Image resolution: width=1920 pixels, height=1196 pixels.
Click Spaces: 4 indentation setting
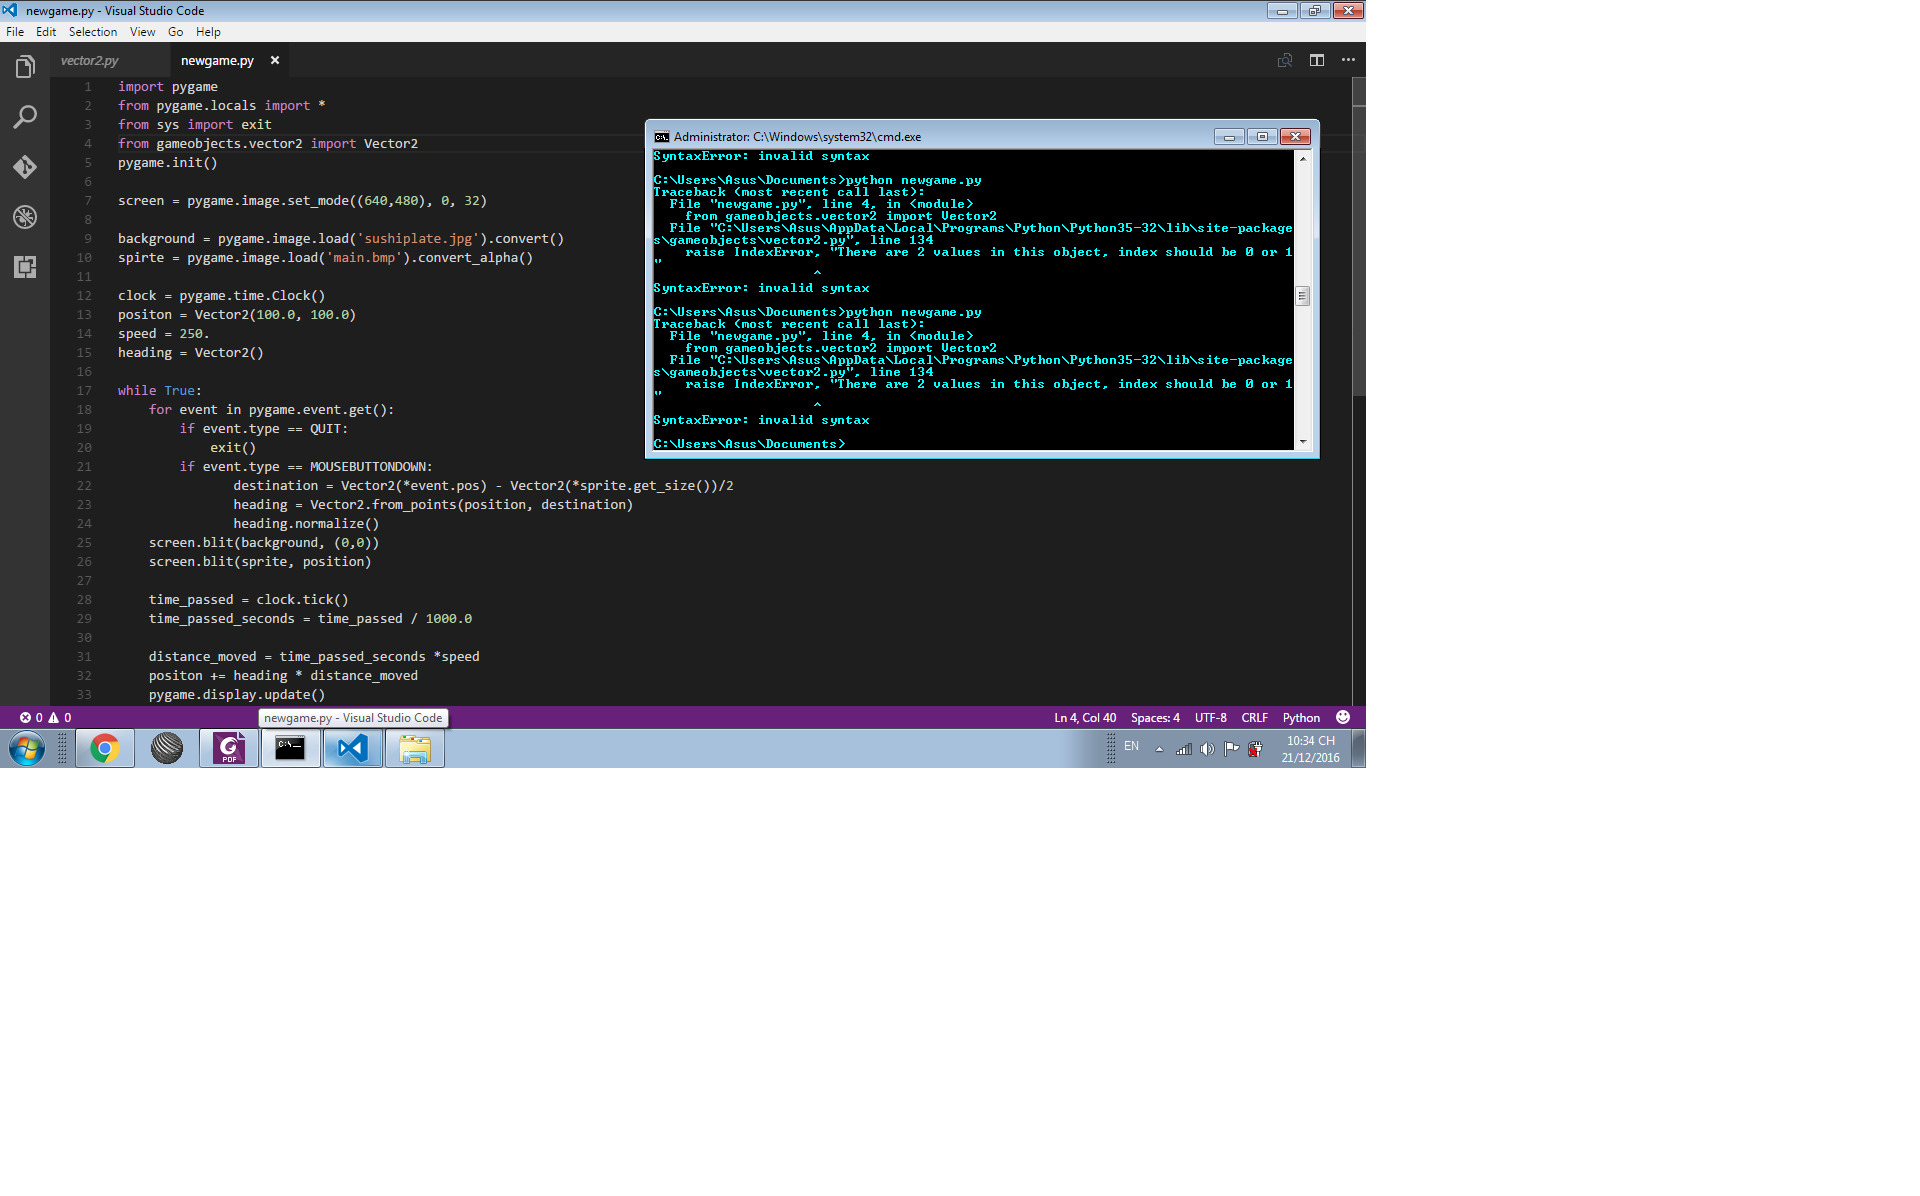click(1155, 717)
